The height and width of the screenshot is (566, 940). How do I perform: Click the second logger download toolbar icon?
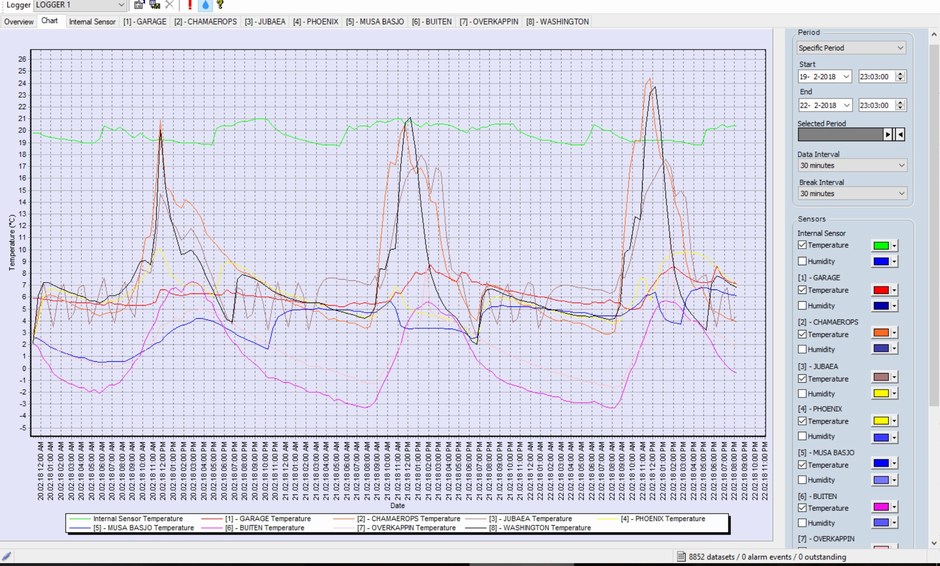pyautogui.click(x=154, y=5)
